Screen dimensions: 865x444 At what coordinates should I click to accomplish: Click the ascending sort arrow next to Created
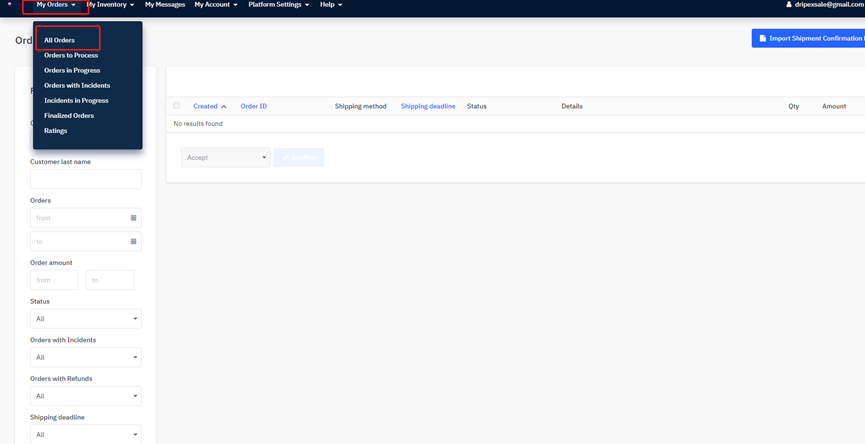point(224,106)
